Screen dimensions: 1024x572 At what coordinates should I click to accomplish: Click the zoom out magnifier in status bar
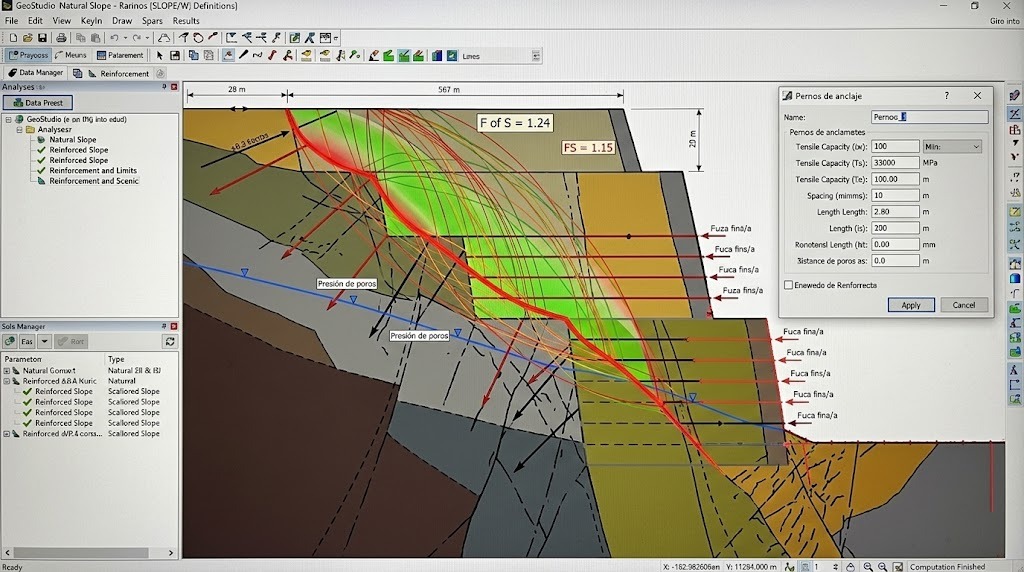click(868, 567)
